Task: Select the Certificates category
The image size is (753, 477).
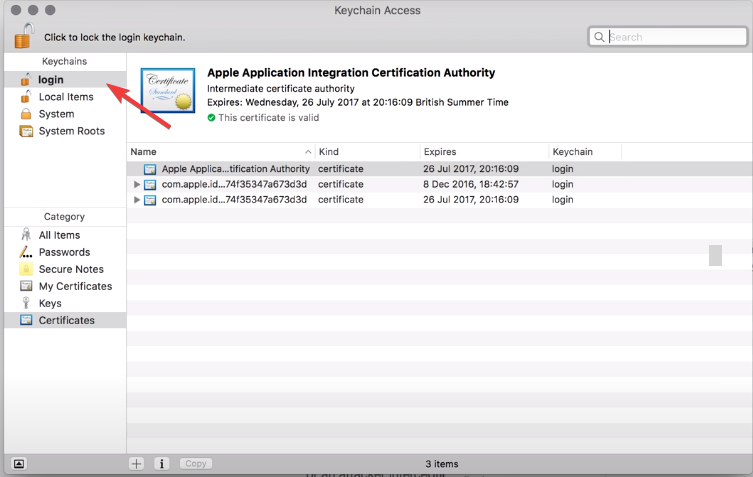Action: coord(66,320)
